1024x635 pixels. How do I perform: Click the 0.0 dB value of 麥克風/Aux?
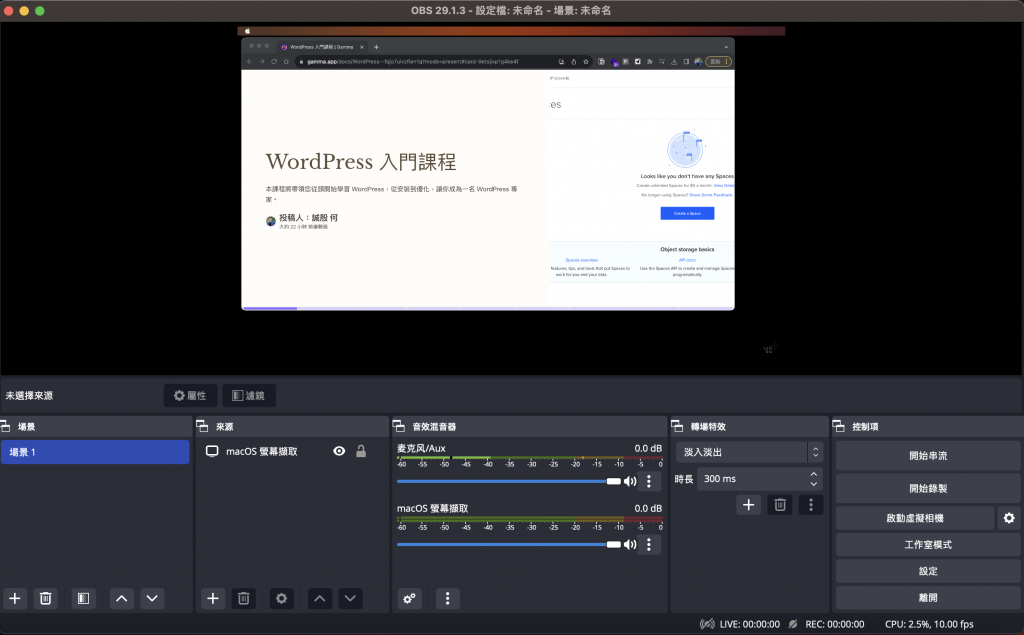tap(648, 448)
